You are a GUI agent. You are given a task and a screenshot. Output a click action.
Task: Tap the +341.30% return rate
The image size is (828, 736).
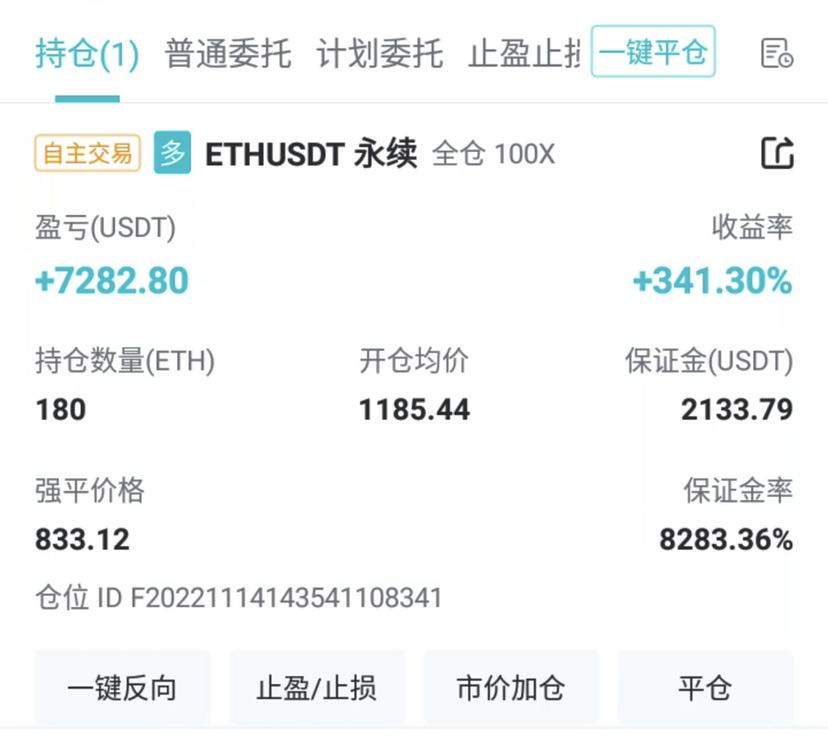click(713, 280)
